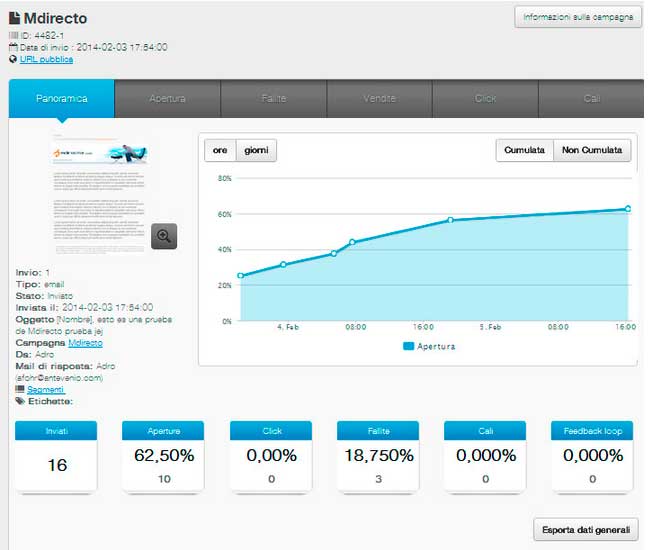Open the Click tab
The height and width of the screenshot is (550, 650).
point(485,99)
